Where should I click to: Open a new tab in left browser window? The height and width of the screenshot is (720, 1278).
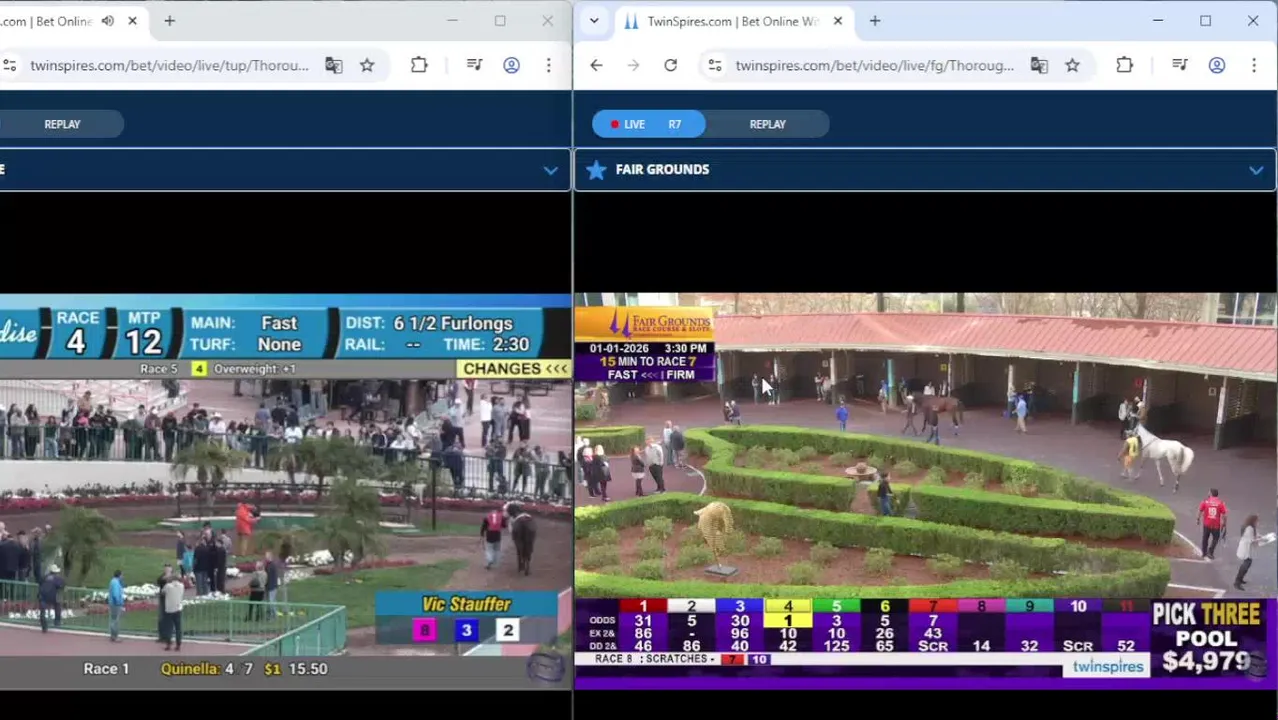[169, 21]
